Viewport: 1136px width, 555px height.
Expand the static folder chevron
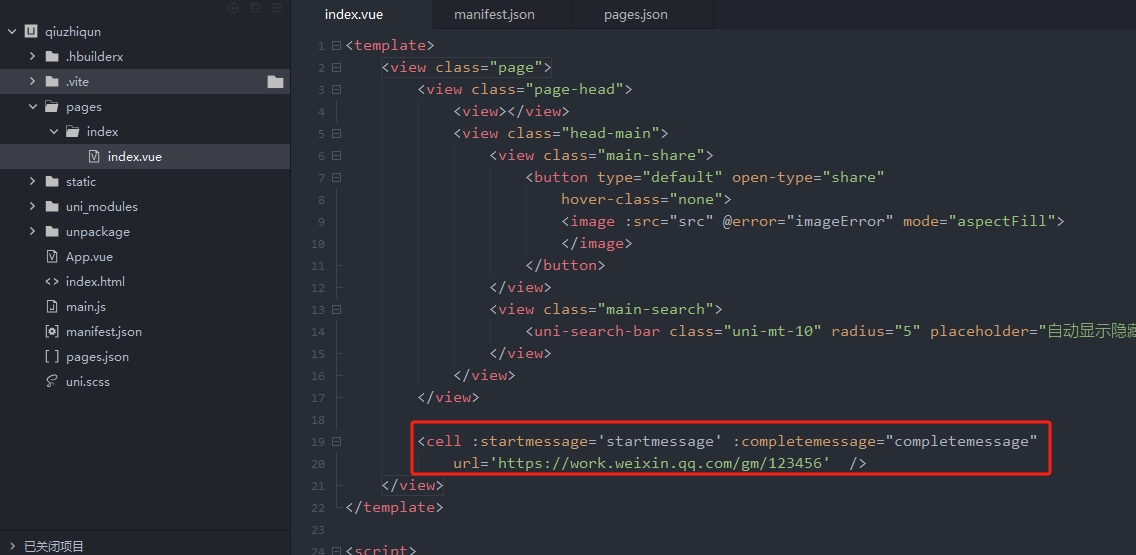click(32, 181)
